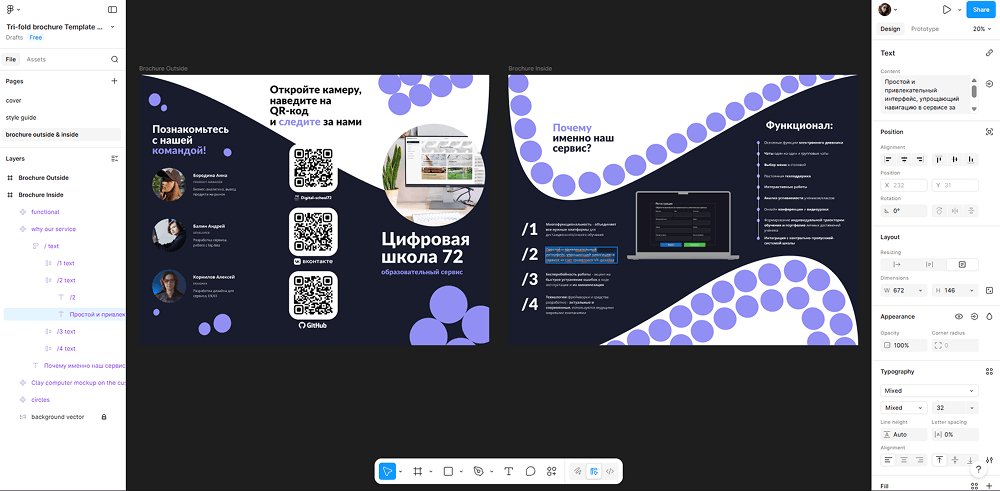Click the collapse layers icon
Screen dimensions: 1000x491
[x=114, y=158]
